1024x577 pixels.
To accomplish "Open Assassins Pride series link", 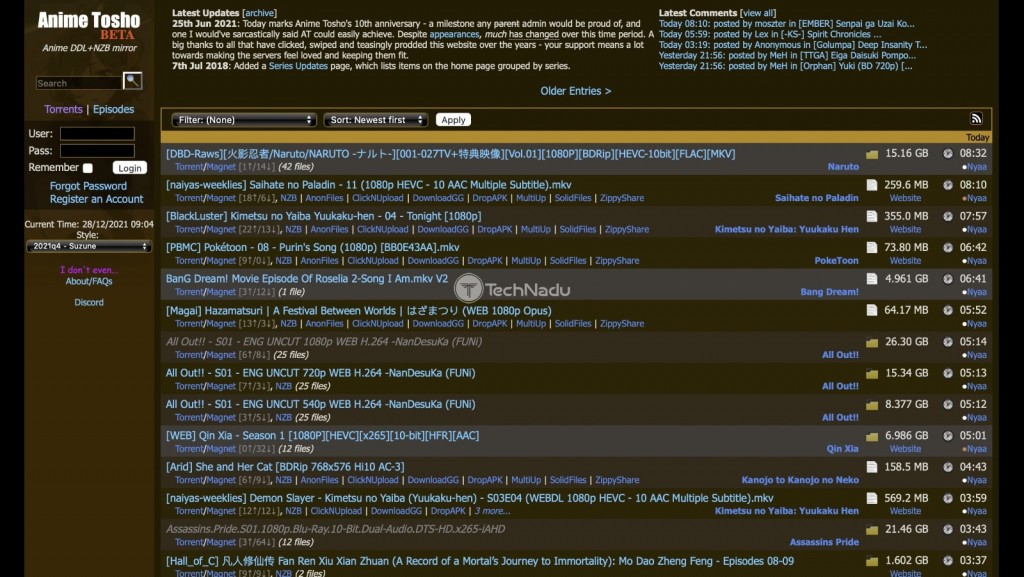I will (824, 542).
